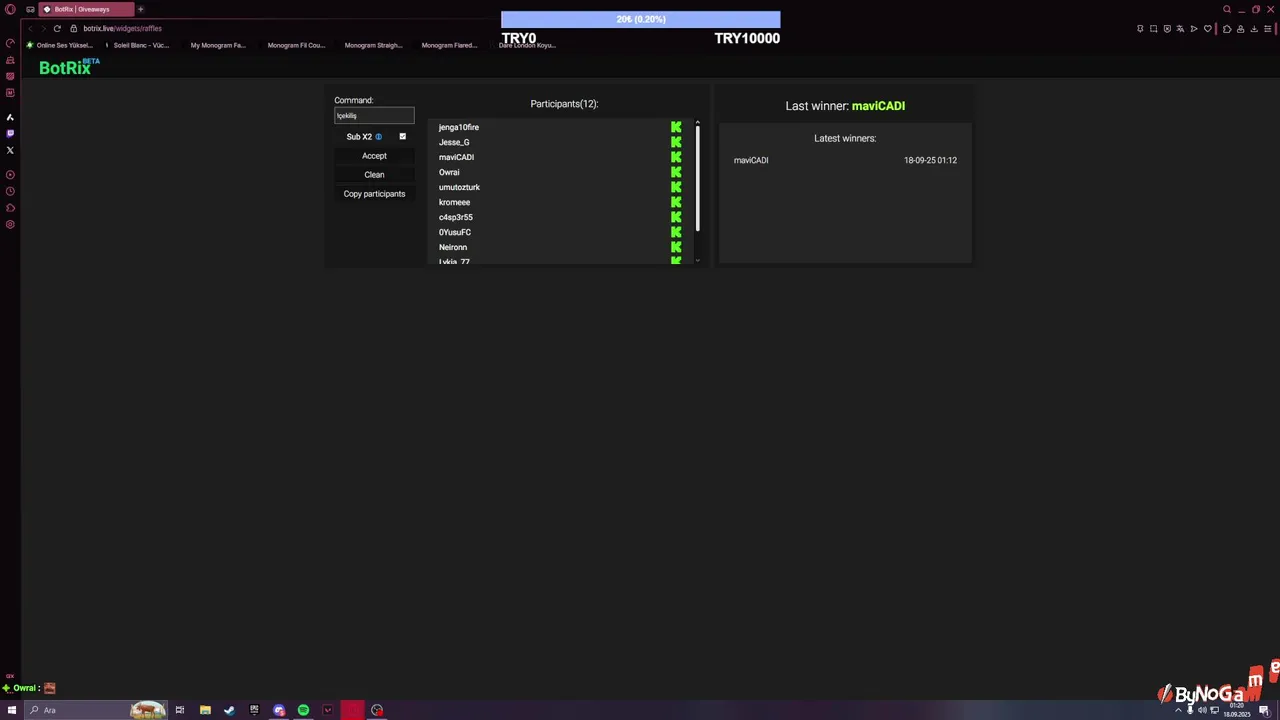The height and width of the screenshot is (720, 1280).
Task: Open the Soleil Blanc bookmark
Action: 137,45
